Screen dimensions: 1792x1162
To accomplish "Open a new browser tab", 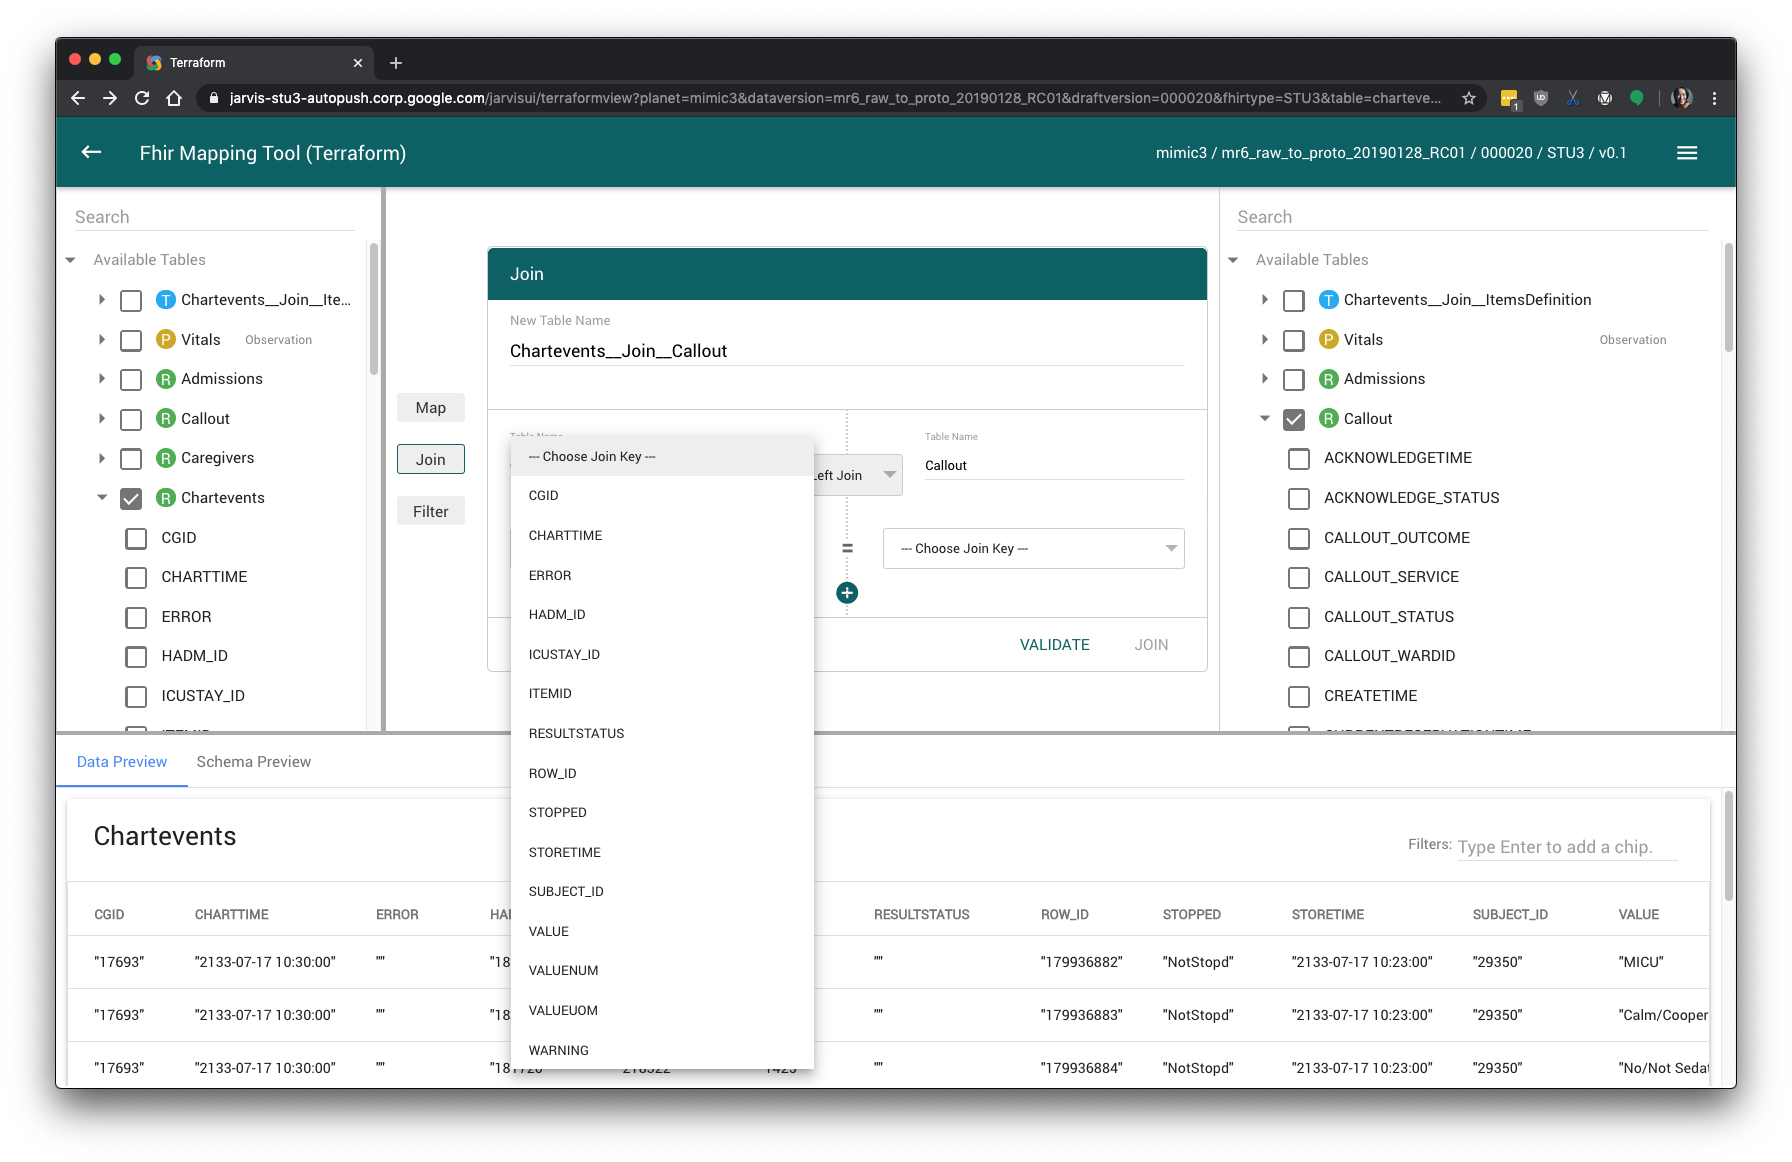I will [396, 63].
